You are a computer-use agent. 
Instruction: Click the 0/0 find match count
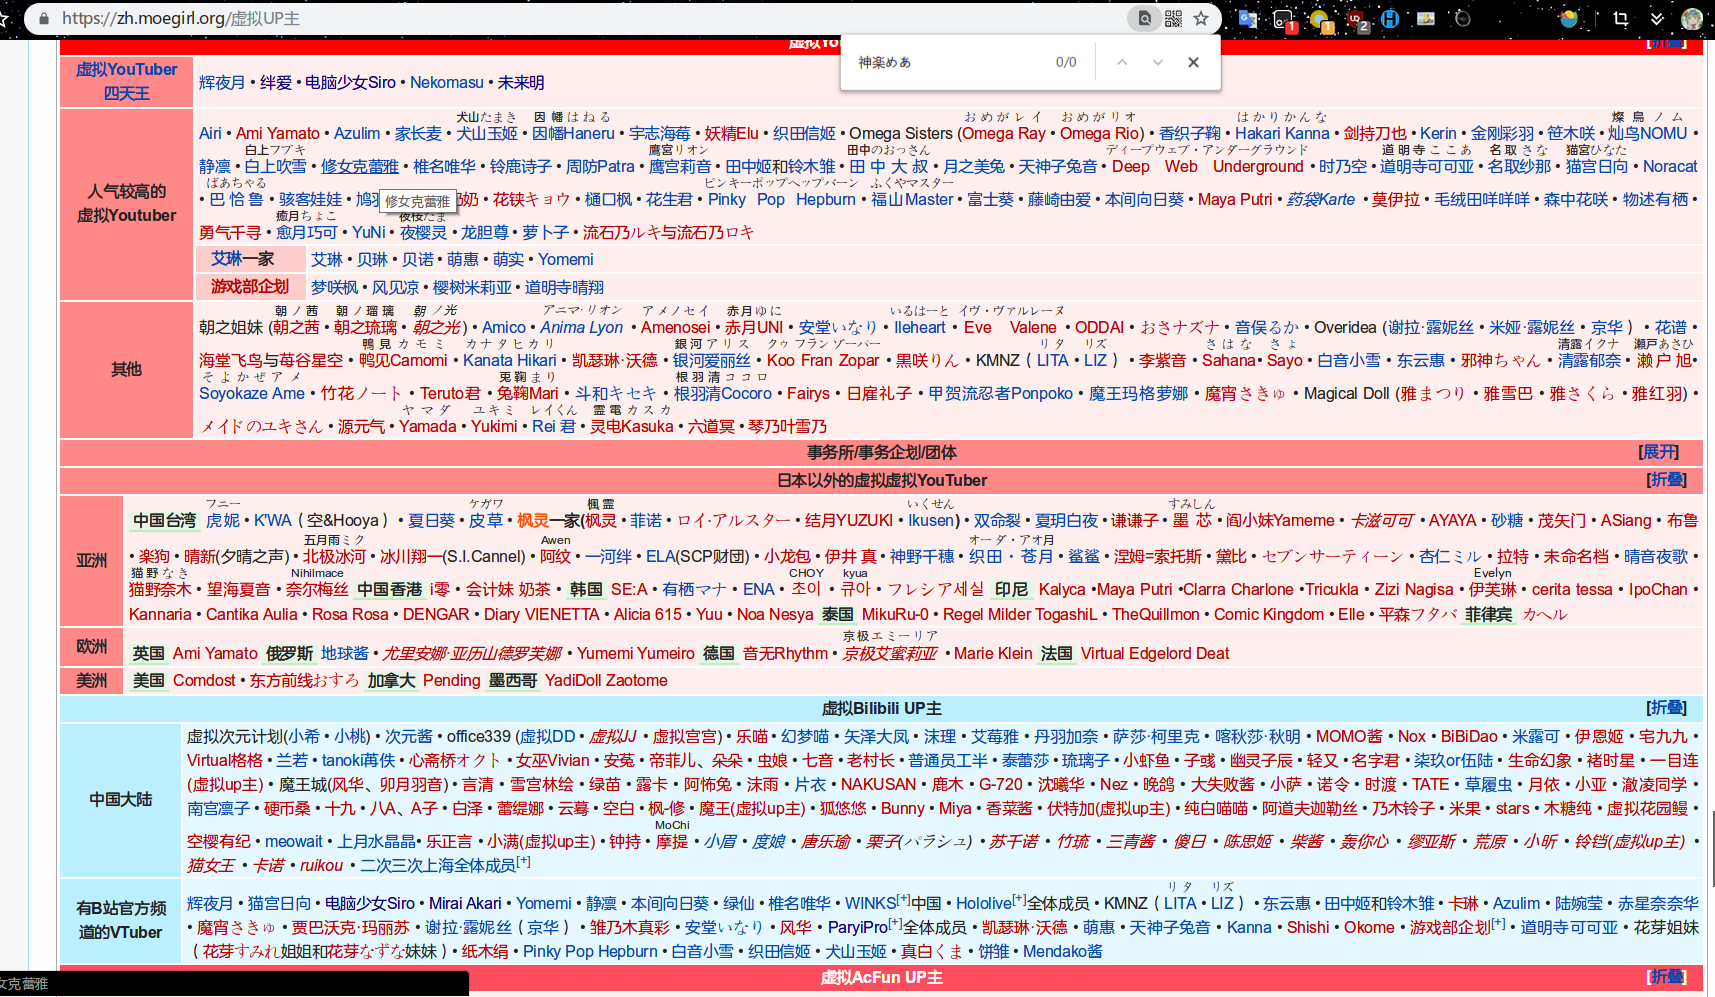pos(1066,62)
